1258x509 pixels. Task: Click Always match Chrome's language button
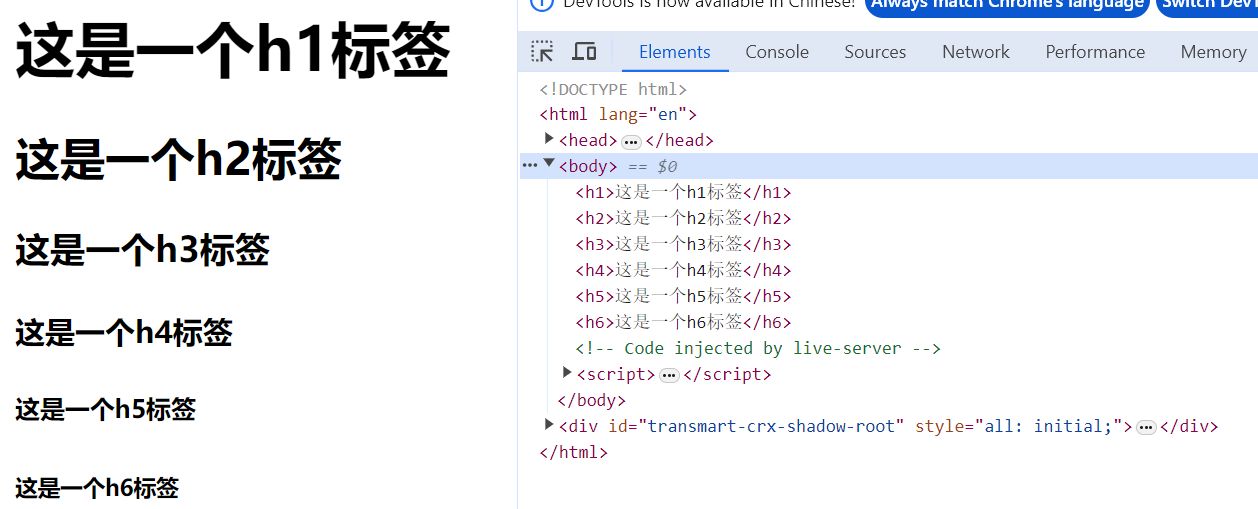[x=1006, y=5]
